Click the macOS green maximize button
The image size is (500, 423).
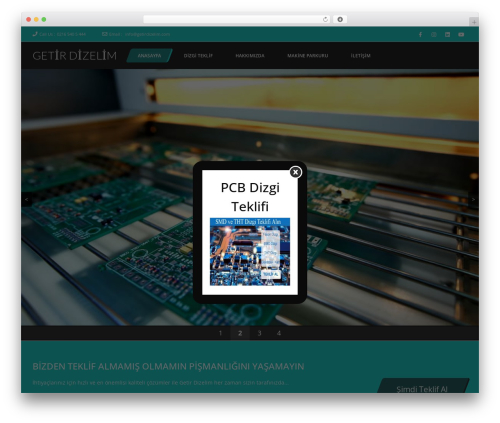(44, 20)
